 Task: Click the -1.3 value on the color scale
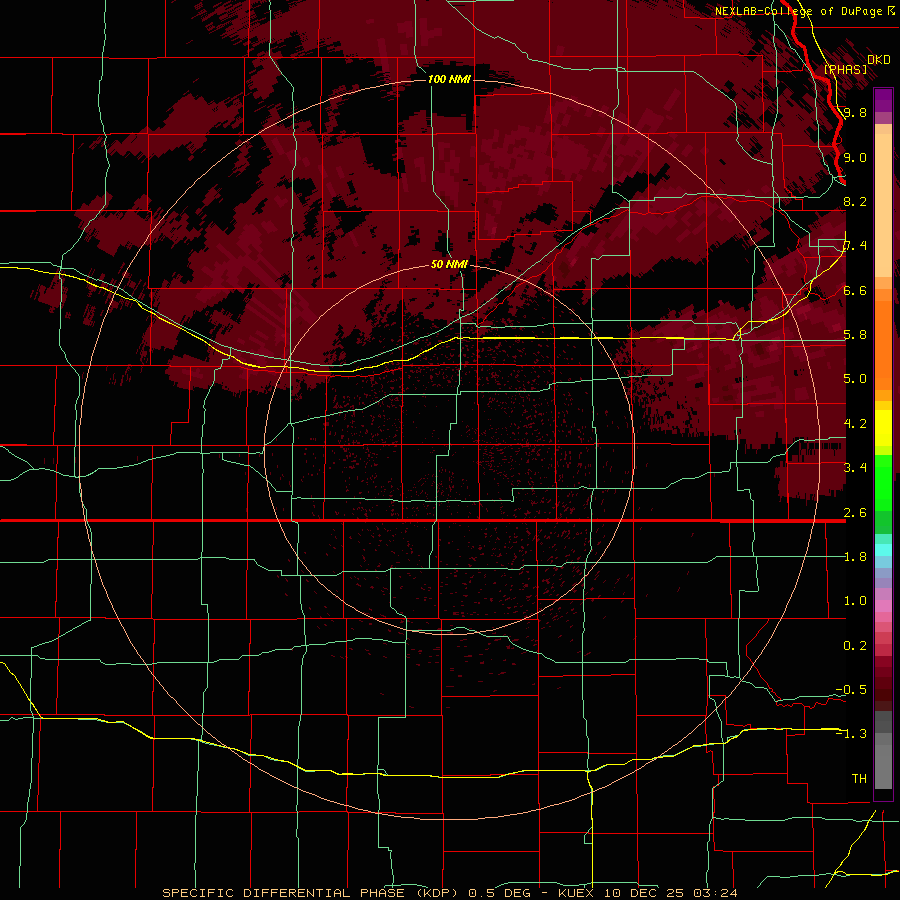(x=851, y=734)
